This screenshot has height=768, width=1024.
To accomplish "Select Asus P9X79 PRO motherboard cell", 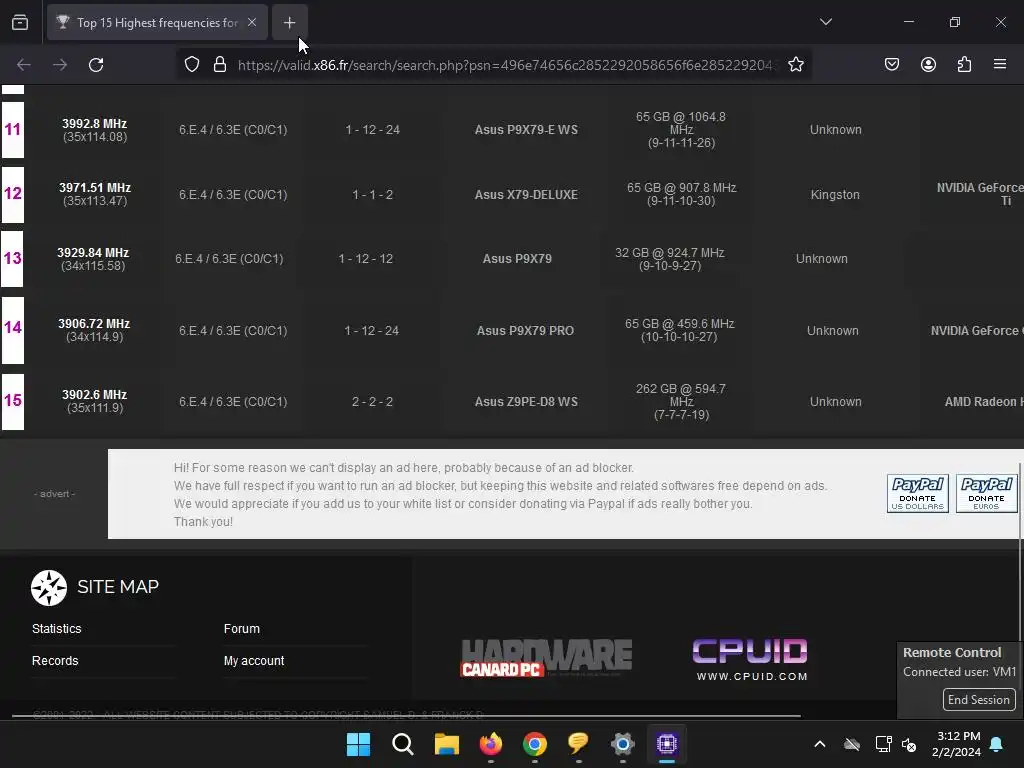I will pos(525,330).
